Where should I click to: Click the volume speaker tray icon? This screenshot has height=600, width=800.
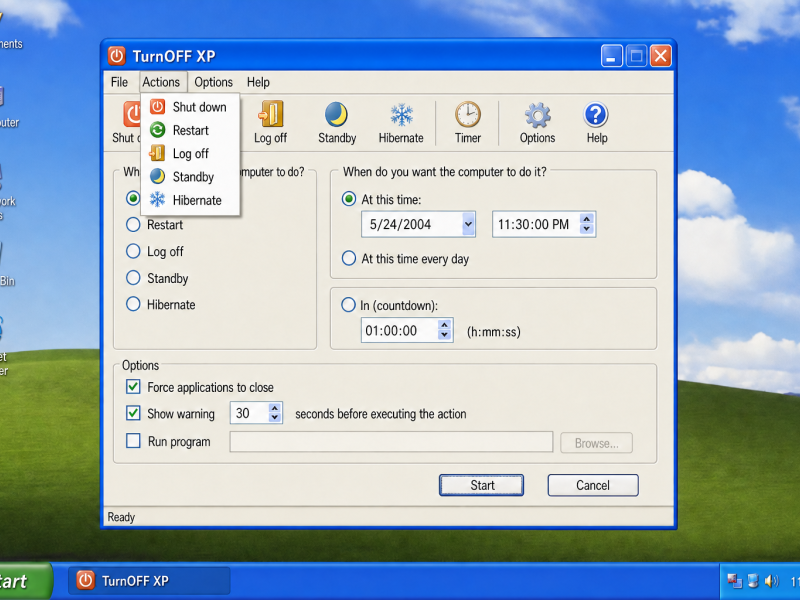pos(771,581)
